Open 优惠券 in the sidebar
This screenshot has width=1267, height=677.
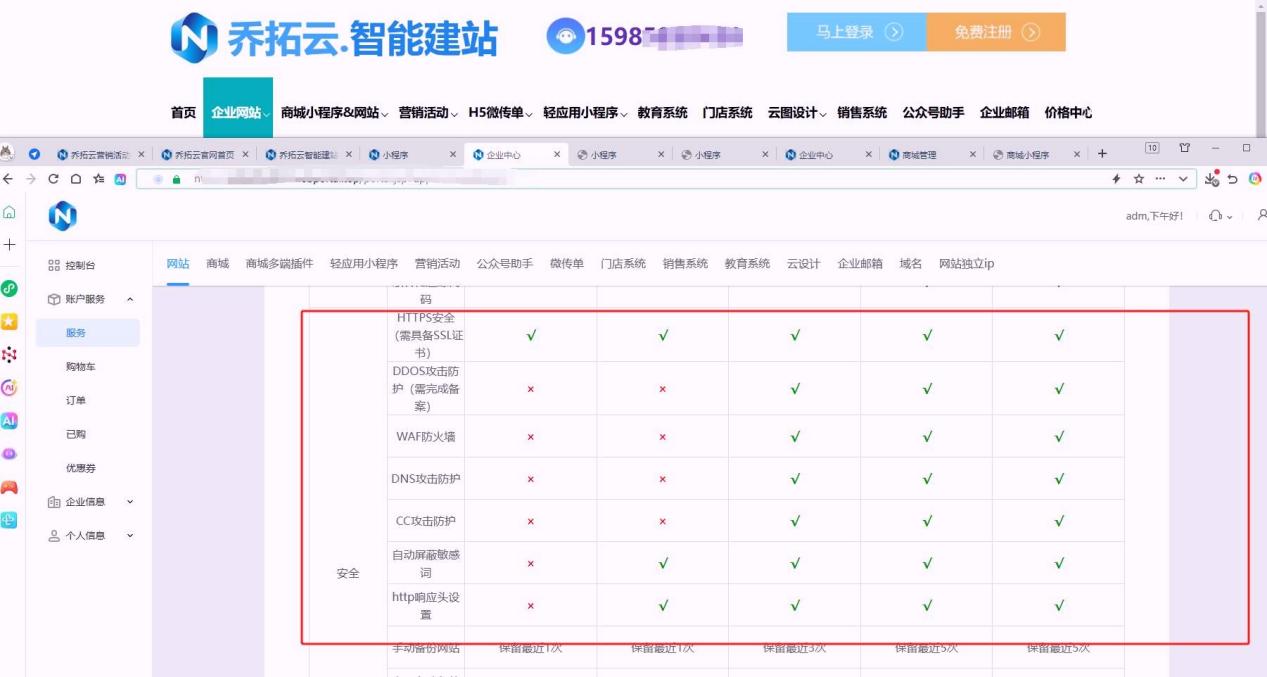81,468
